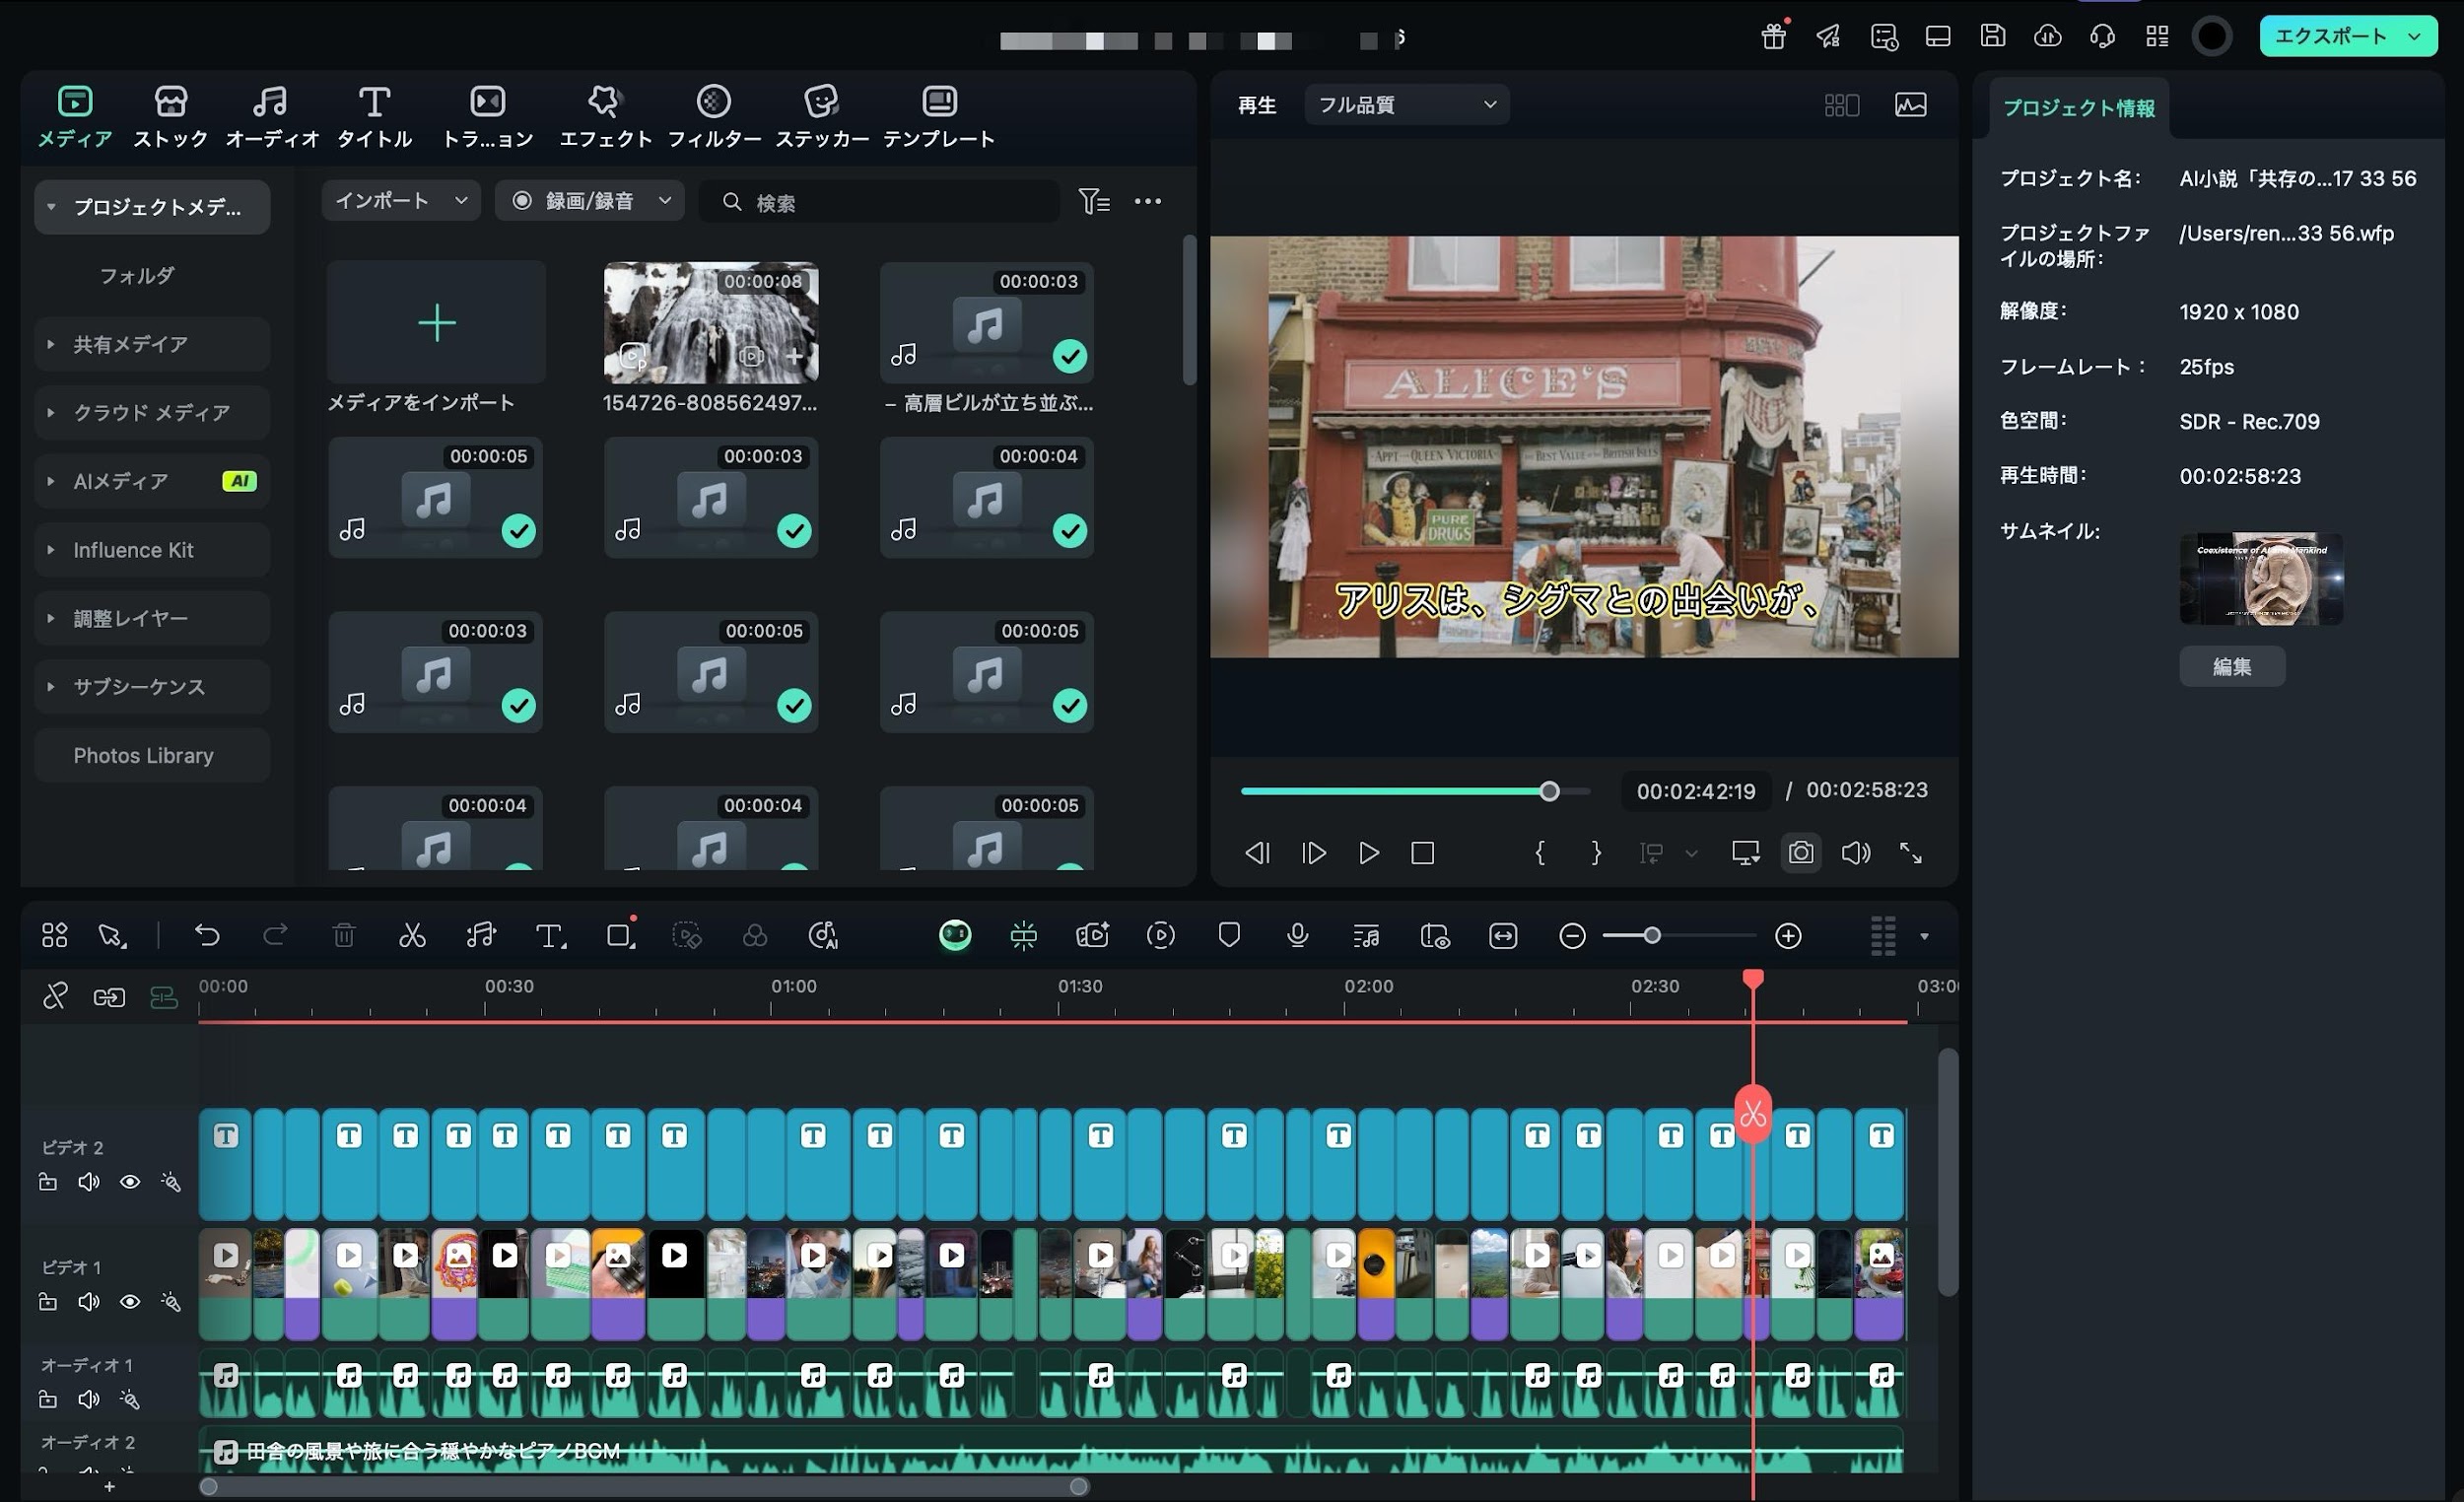Mute the ビデオ 1 track speaker
2464x1502 pixels.
click(x=89, y=1302)
